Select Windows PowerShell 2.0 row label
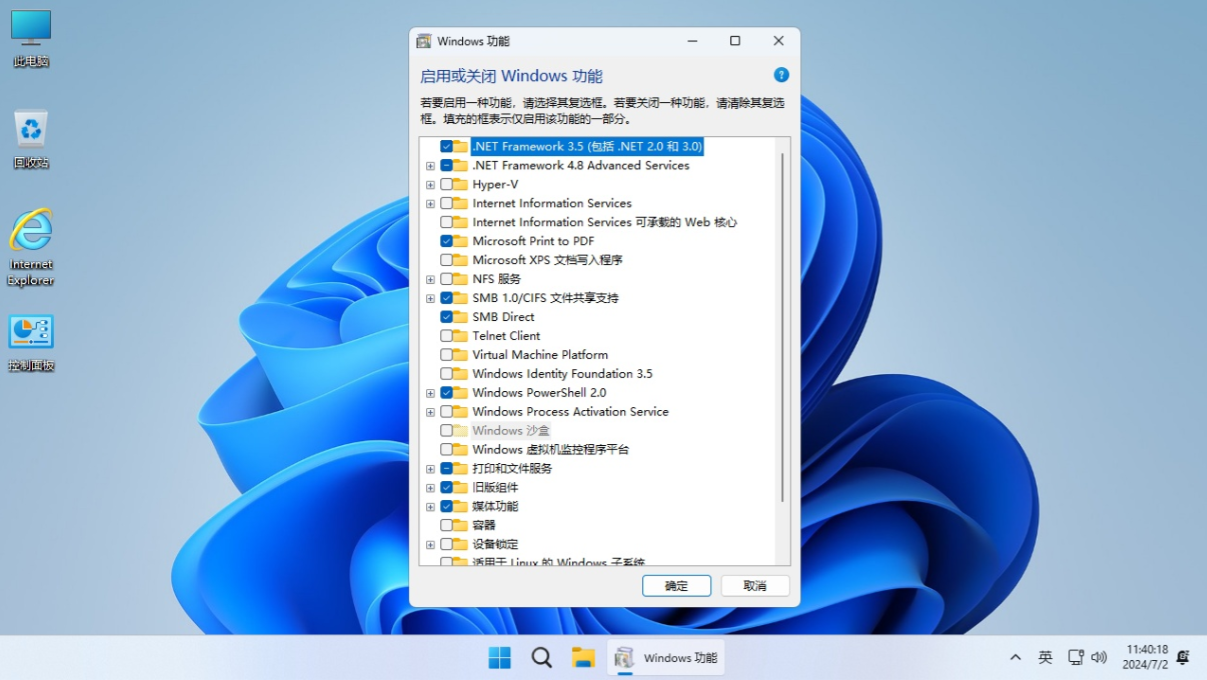Screen dimensions: 1207x680 (x=539, y=393)
